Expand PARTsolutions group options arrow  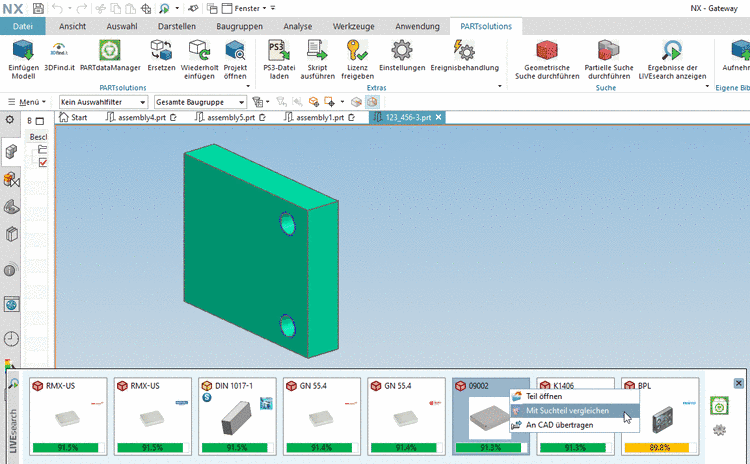click(248, 86)
